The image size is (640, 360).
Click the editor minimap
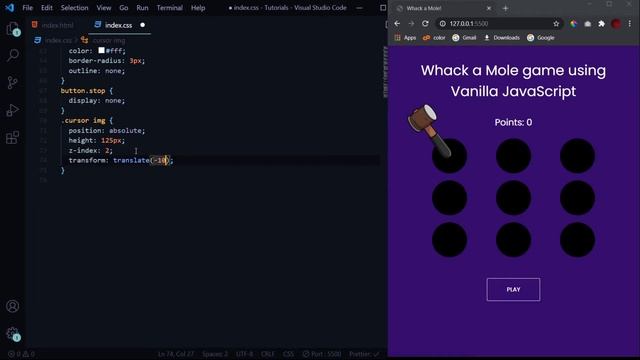click(x=385, y=73)
